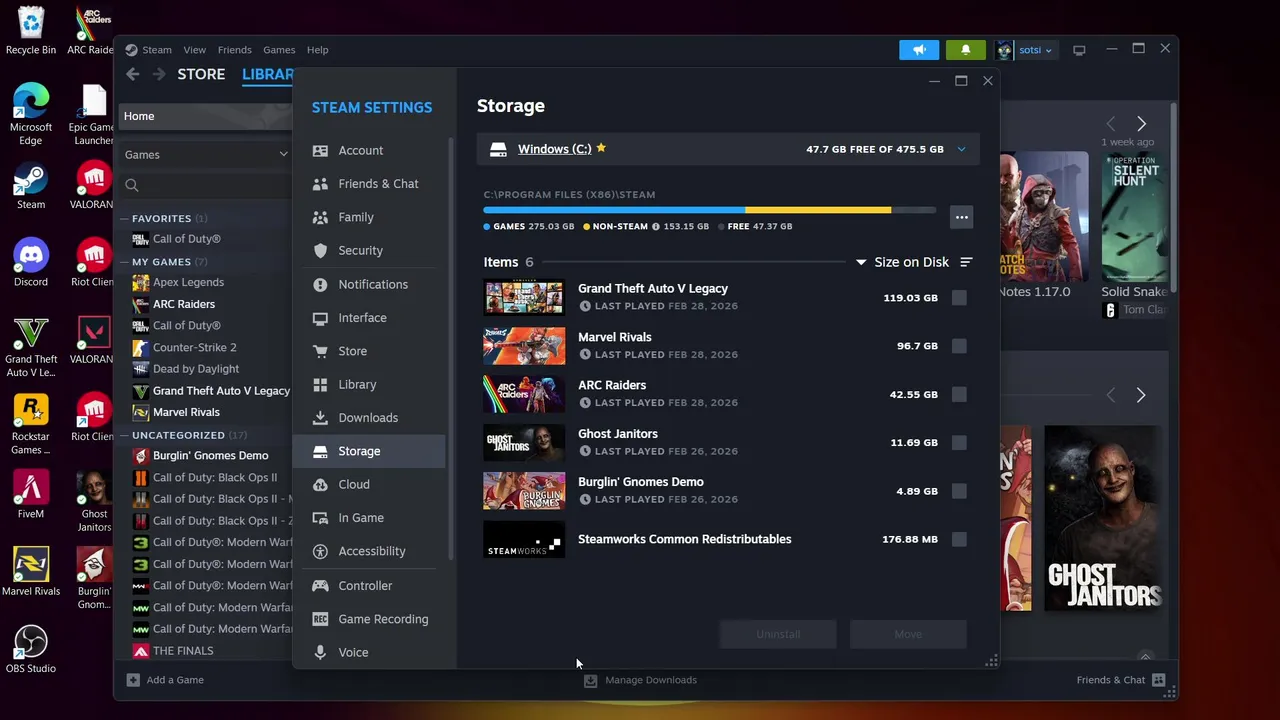Viewport: 1280px width, 720px height.
Task: Click the Marvel Rivals storage thumbnail
Action: click(524, 346)
